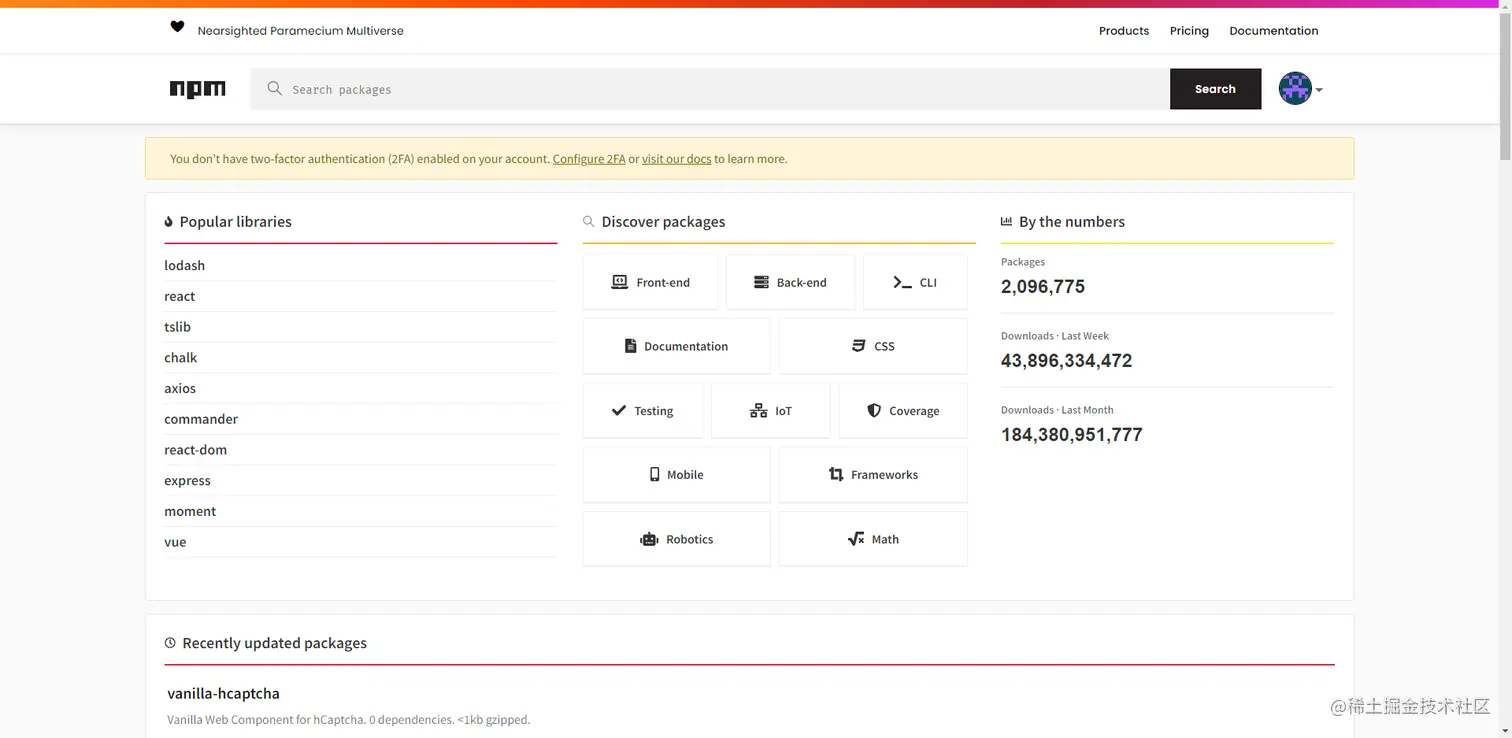Select the Back-end category tile
The image size is (1512, 738).
point(790,282)
